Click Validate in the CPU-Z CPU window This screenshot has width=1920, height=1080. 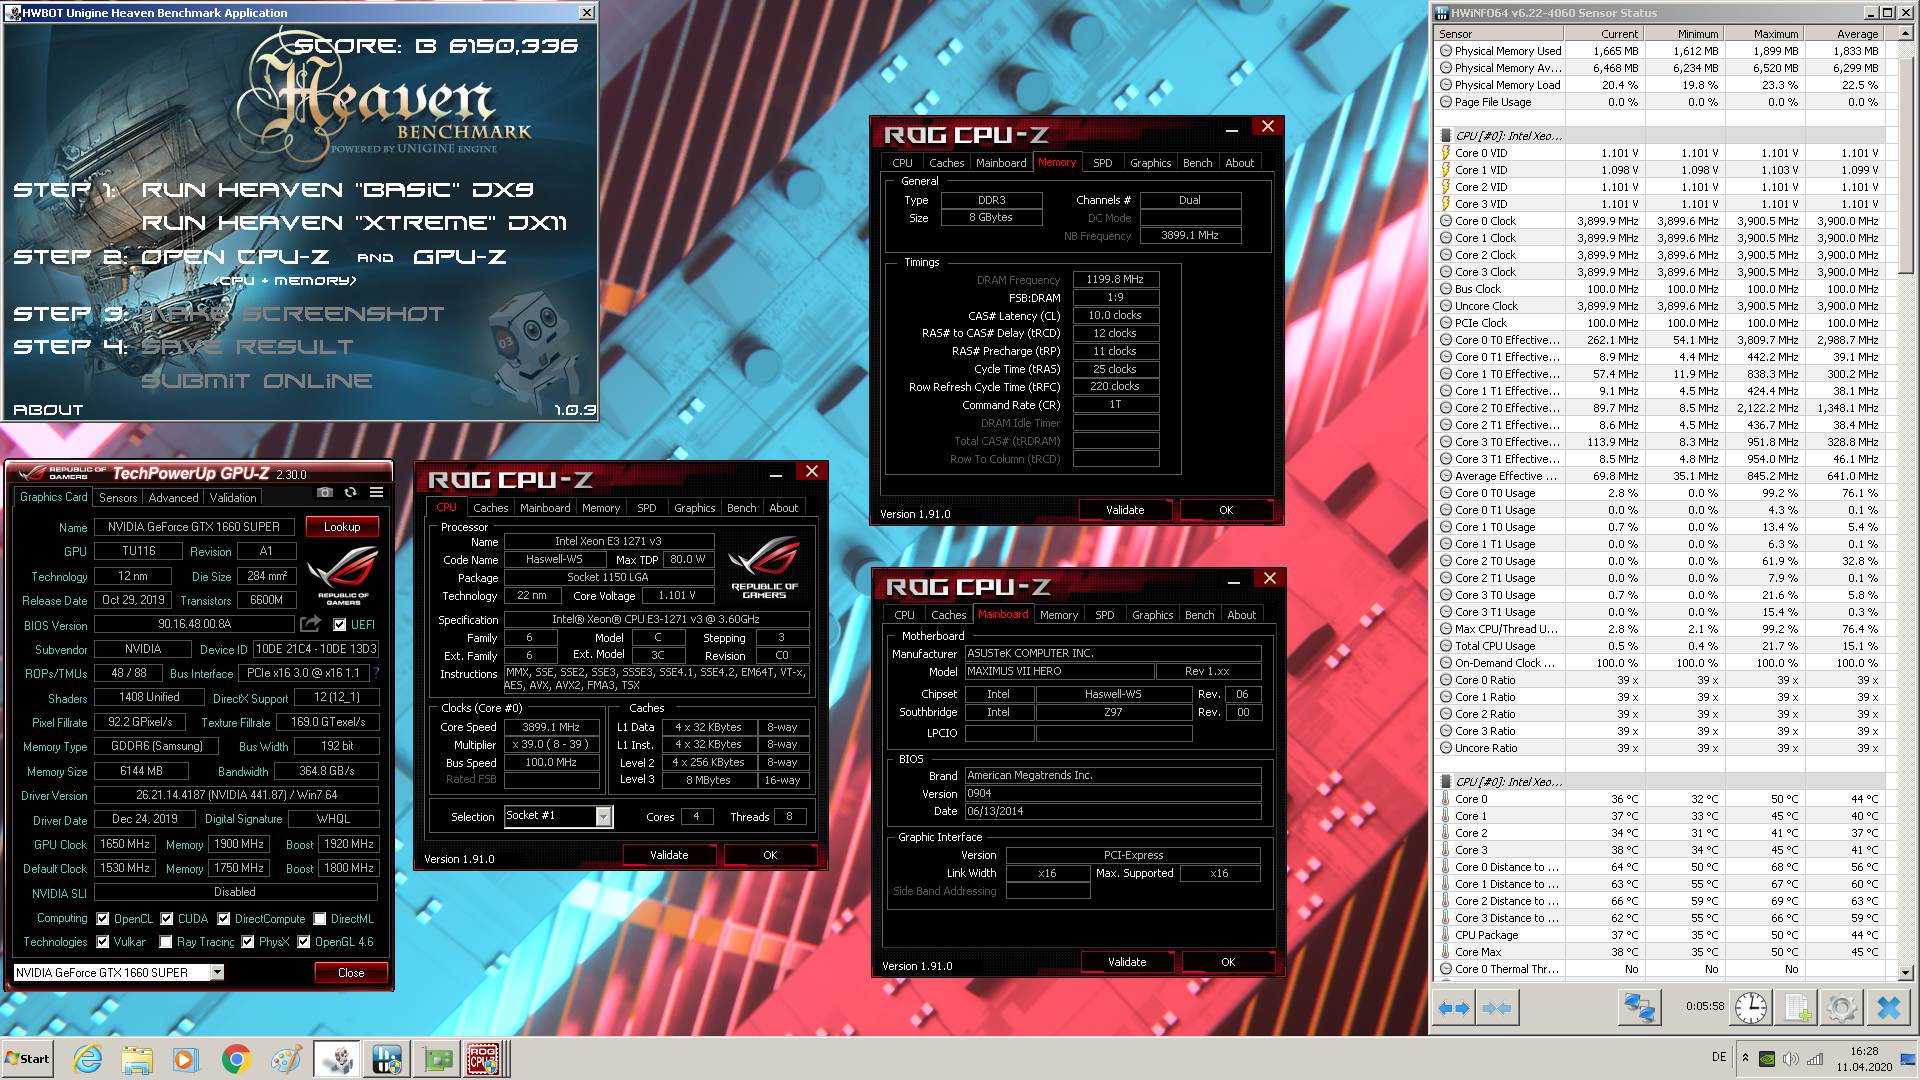click(669, 855)
